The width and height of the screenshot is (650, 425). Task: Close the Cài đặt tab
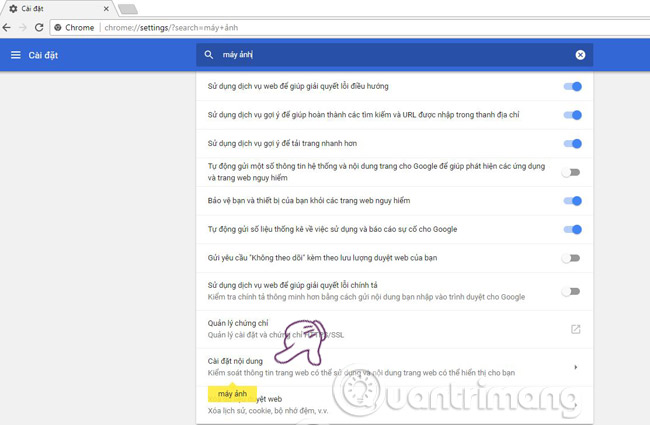[x=106, y=8]
